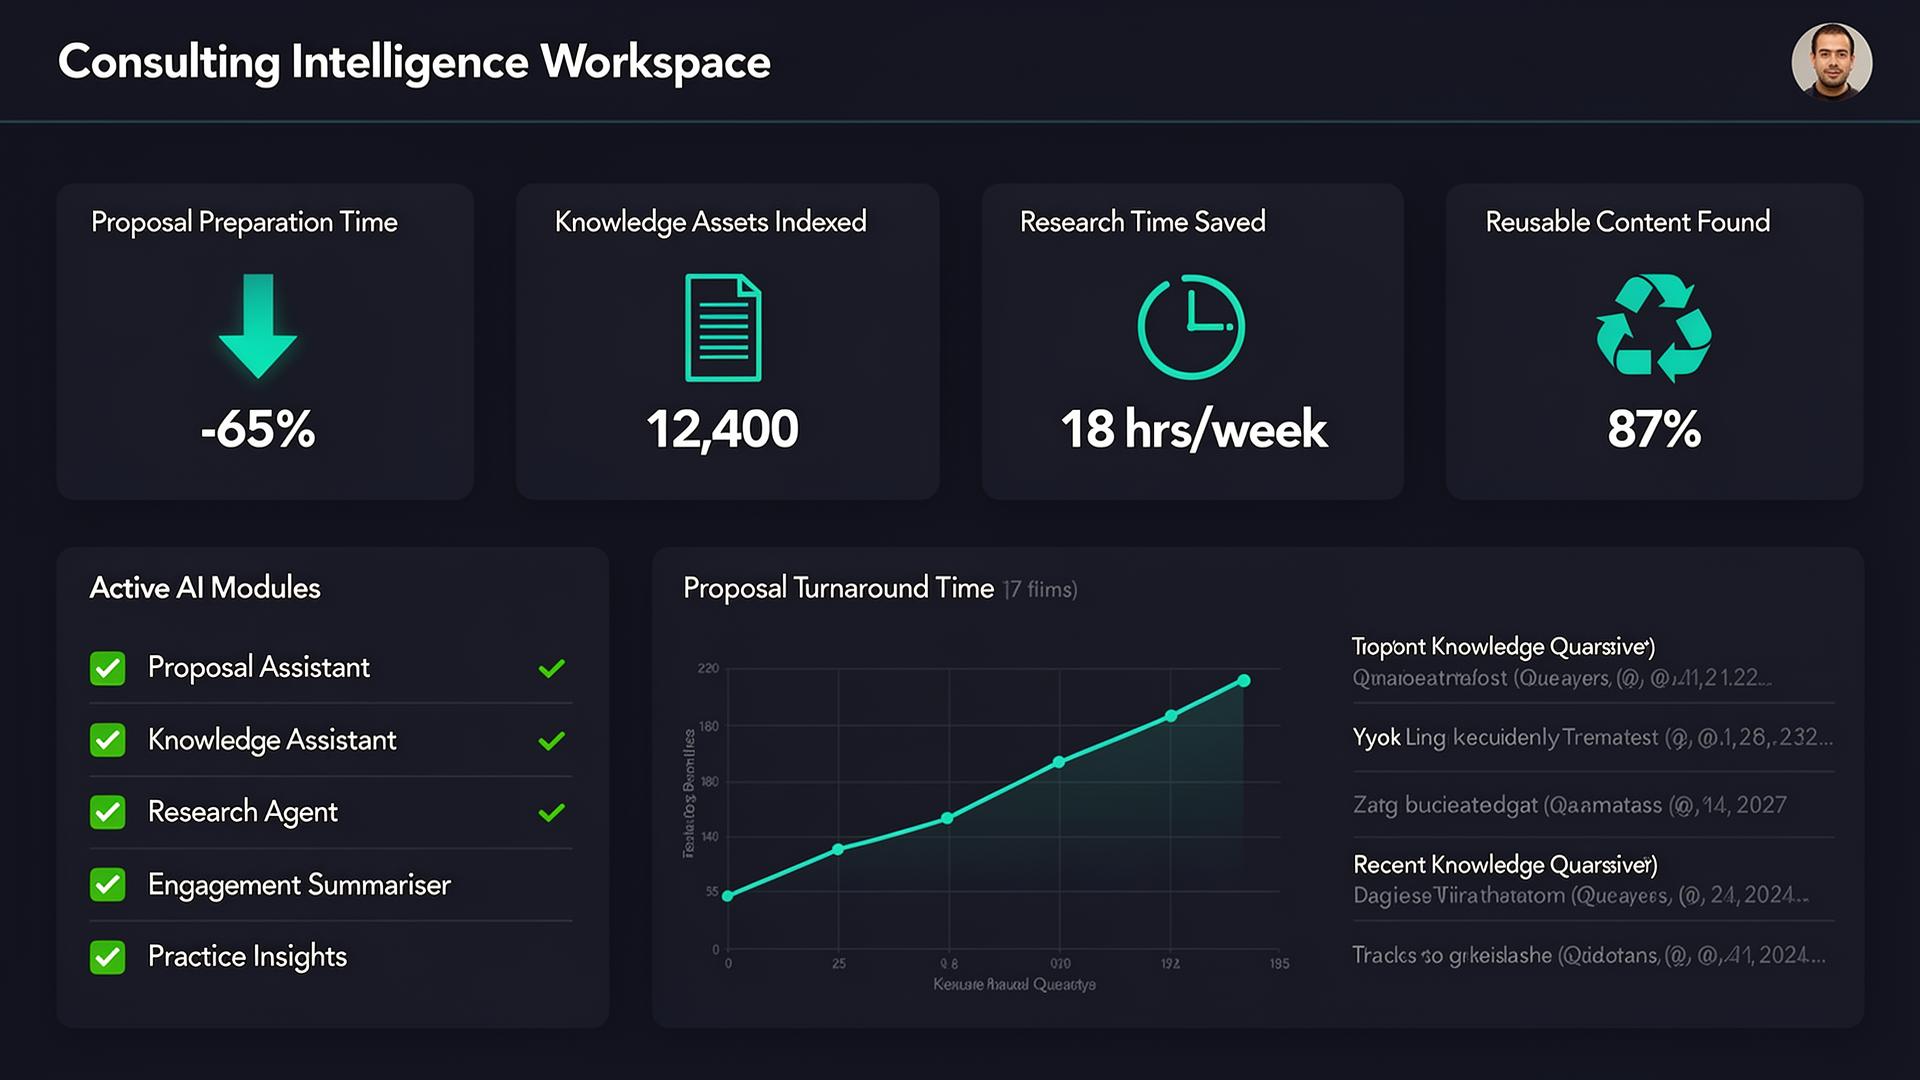Toggle the Practice Insights checkbox
This screenshot has width=1920, height=1080.
point(108,957)
